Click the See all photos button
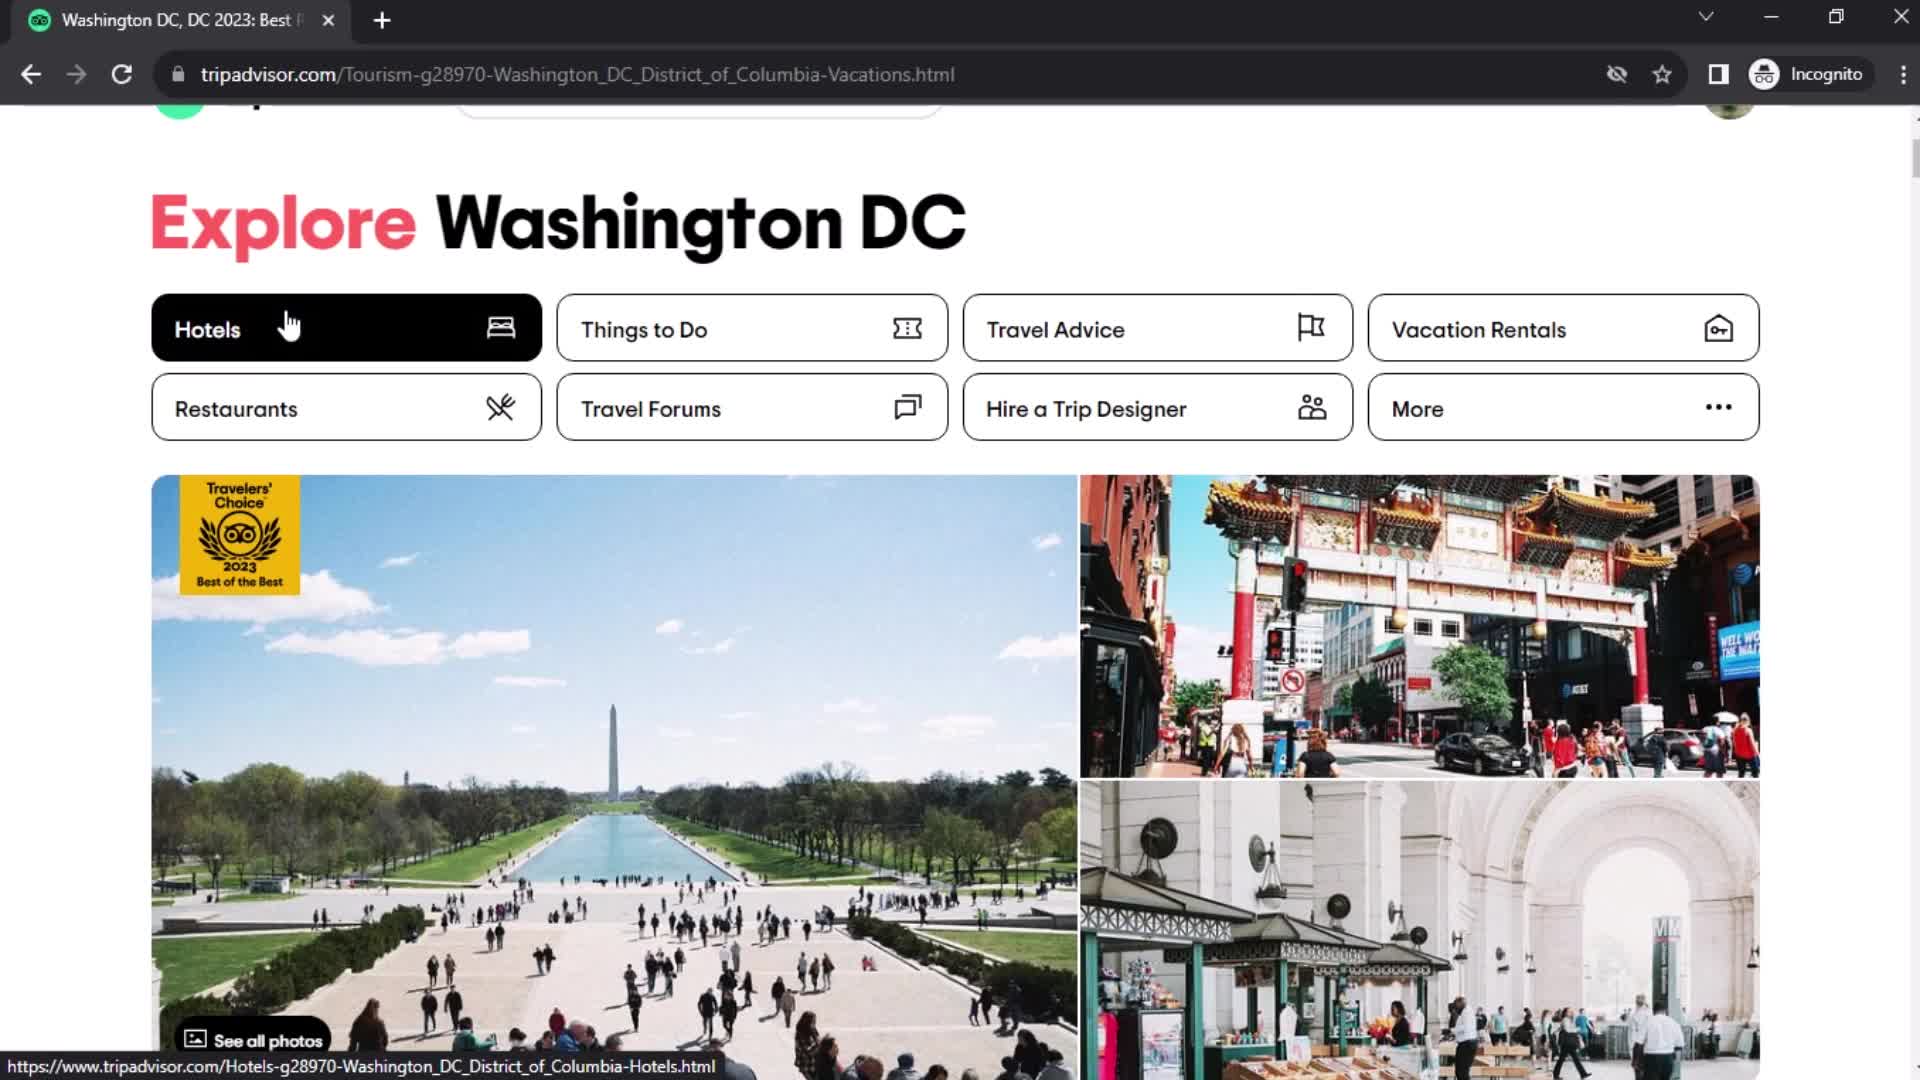1920x1080 pixels. coord(255,1039)
